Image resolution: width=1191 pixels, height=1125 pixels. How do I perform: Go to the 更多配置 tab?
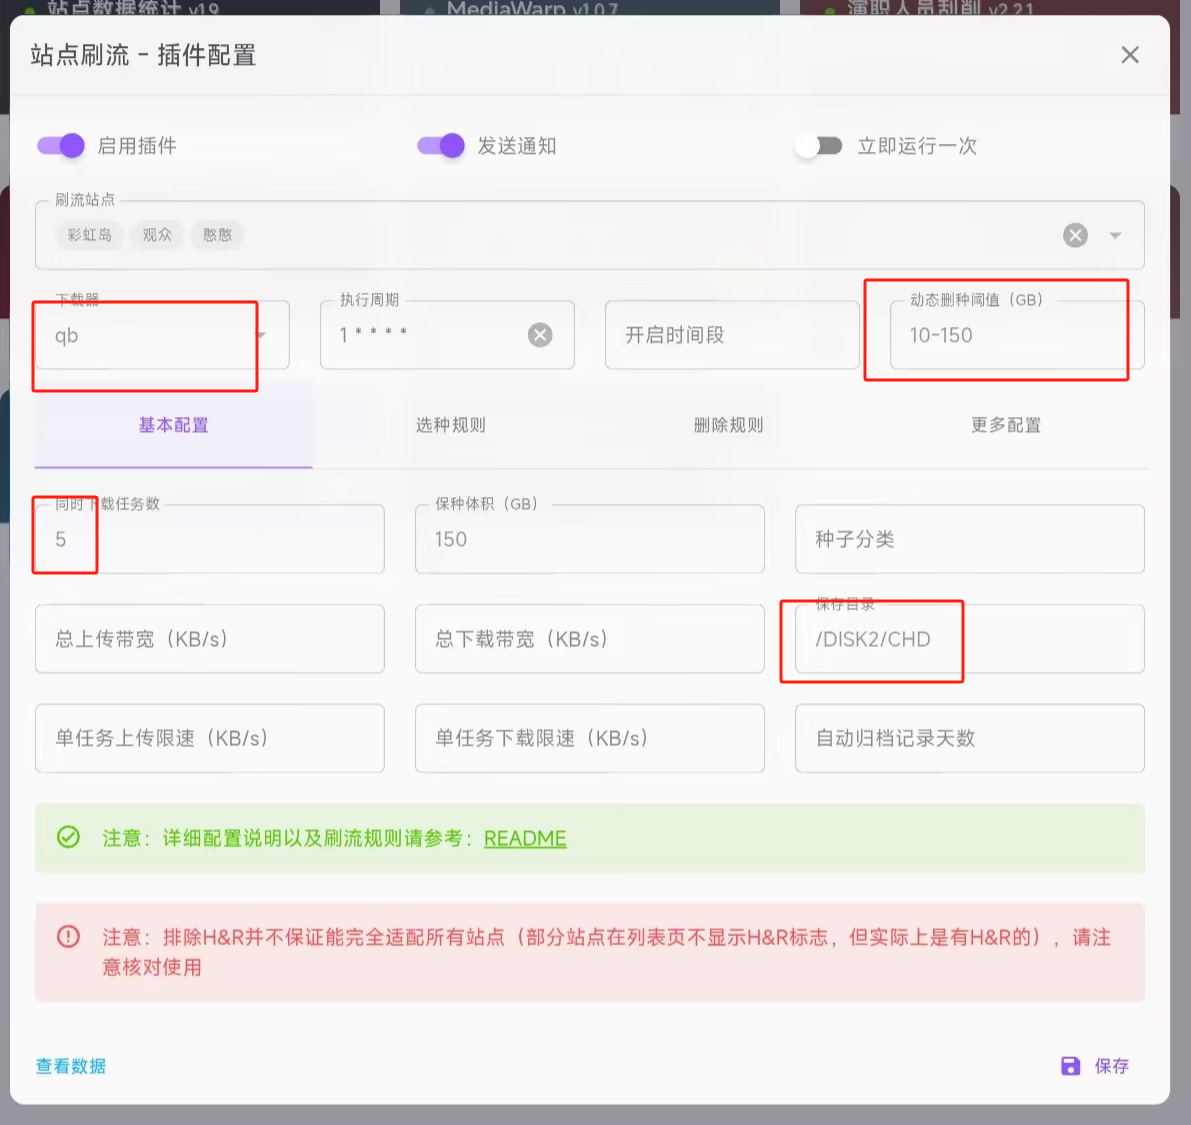pyautogui.click(x=1006, y=425)
